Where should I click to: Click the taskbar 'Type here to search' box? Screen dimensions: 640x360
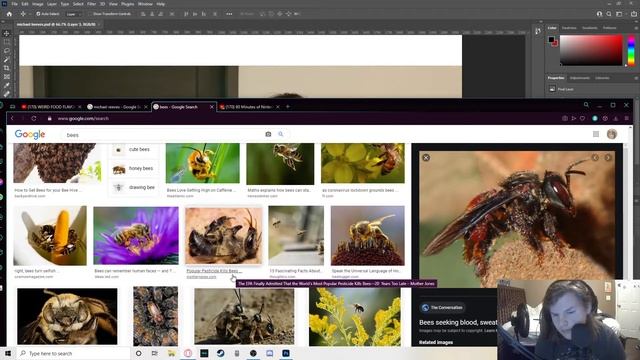73,353
